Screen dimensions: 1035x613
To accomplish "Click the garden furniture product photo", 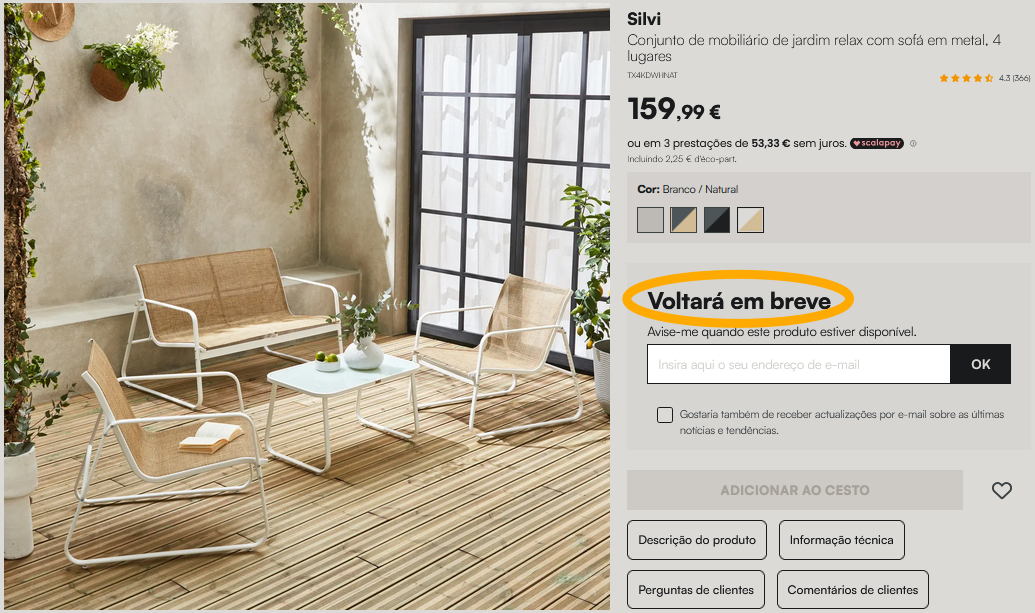I will coord(307,306).
